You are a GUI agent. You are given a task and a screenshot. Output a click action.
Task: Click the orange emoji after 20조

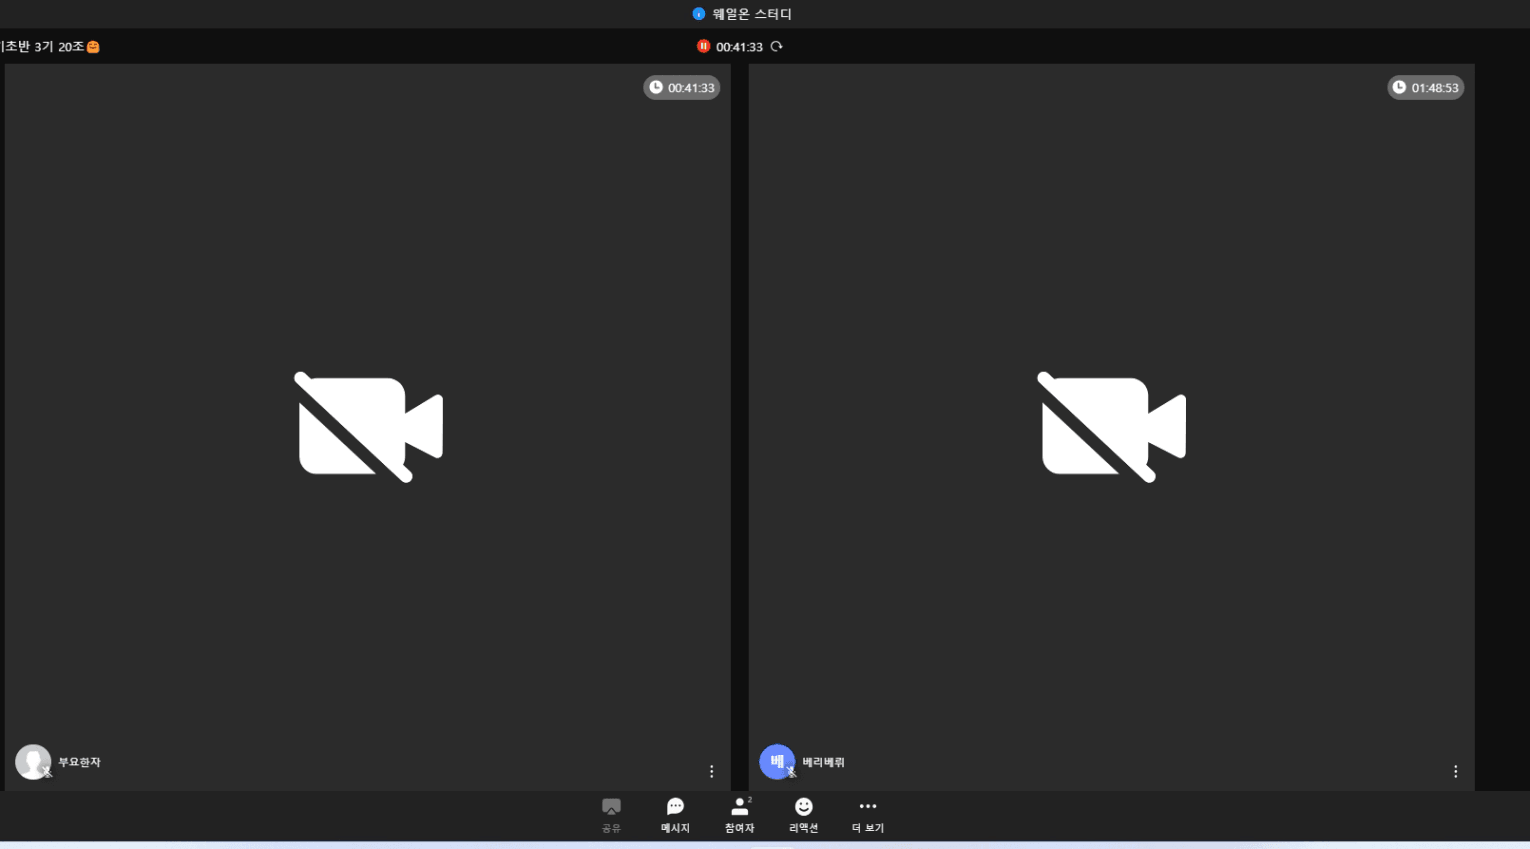click(x=93, y=47)
